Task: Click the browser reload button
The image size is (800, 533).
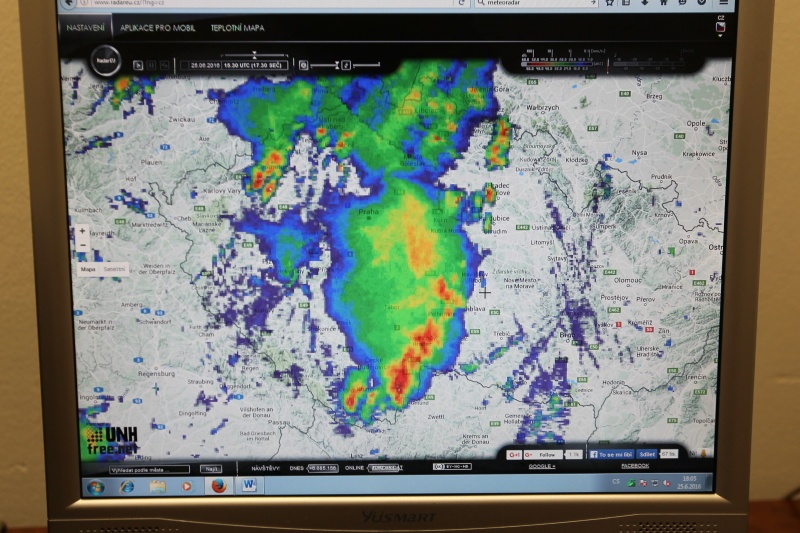Action: [462, 3]
